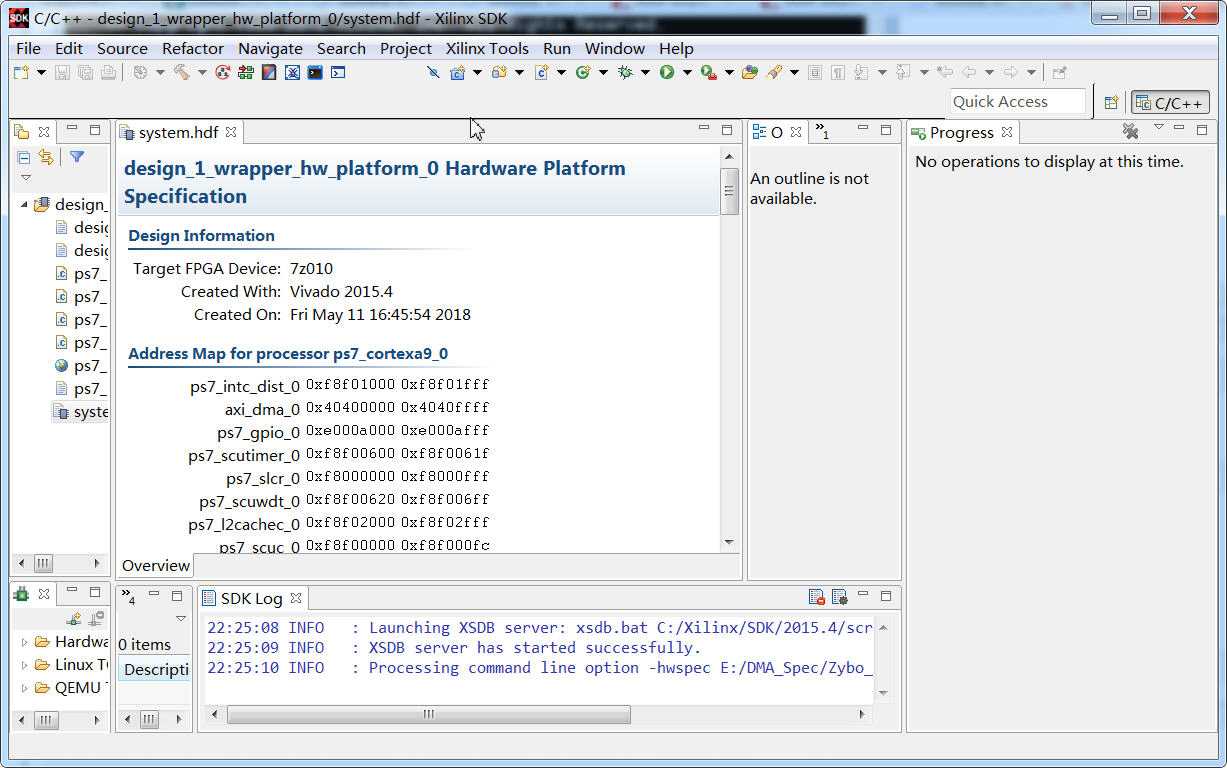Toggle Link with Editor in Project Explorer
This screenshot has width=1227, height=768.
(46, 157)
